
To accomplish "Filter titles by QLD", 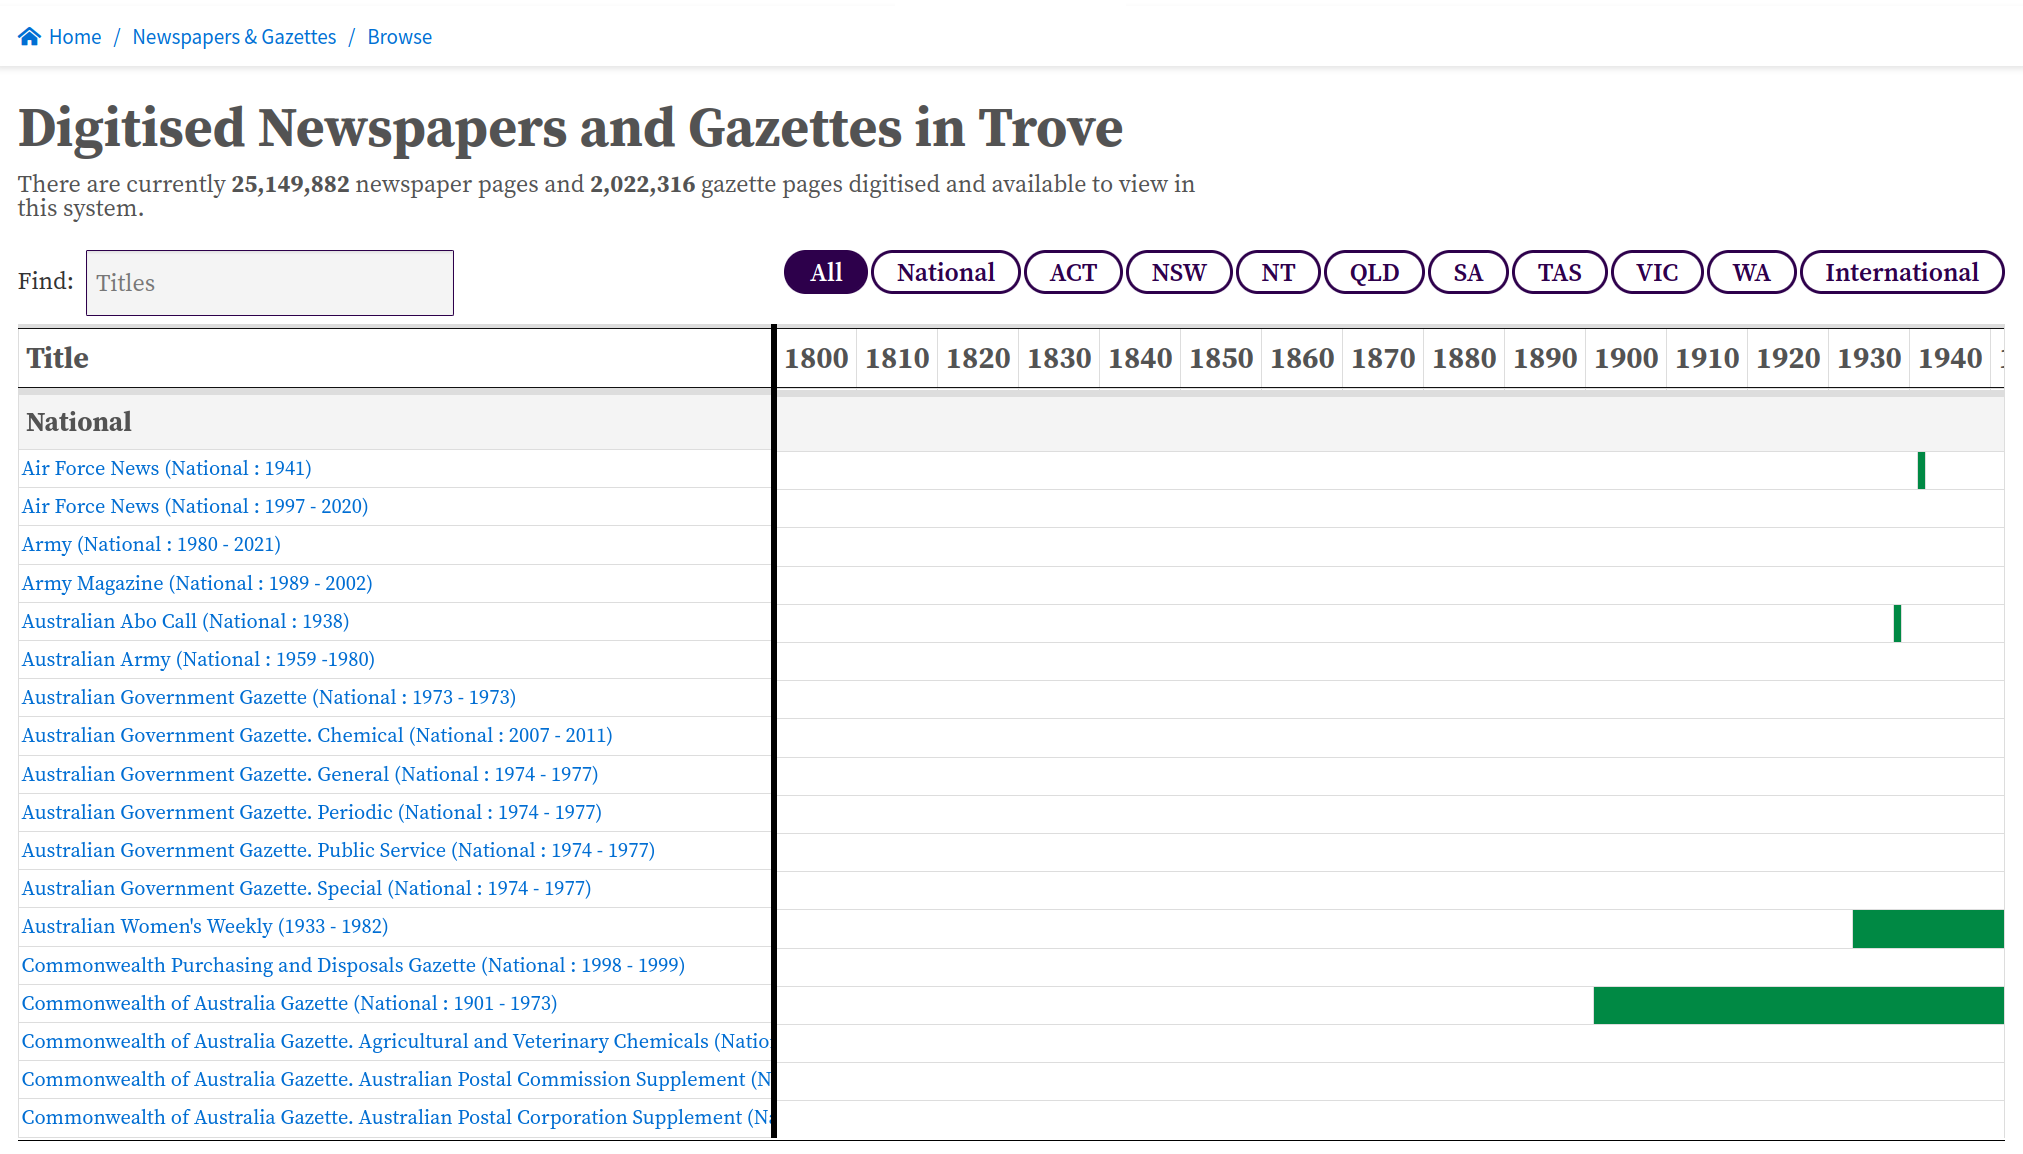I will pos(1374,272).
